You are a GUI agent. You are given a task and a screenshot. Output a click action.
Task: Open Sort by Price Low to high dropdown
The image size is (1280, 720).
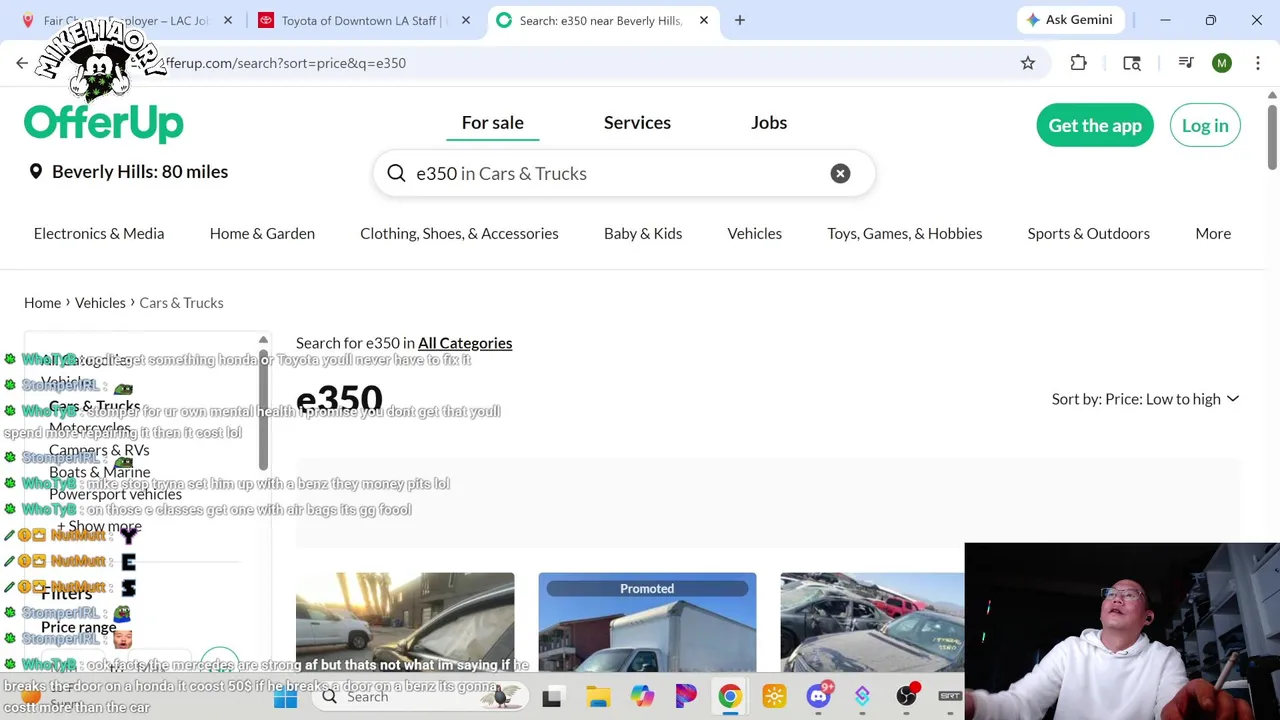(x=1145, y=399)
